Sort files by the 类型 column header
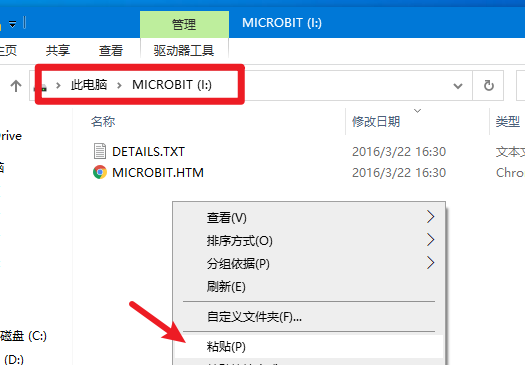Image resolution: width=525 pixels, height=365 pixels. pyautogui.click(x=508, y=121)
